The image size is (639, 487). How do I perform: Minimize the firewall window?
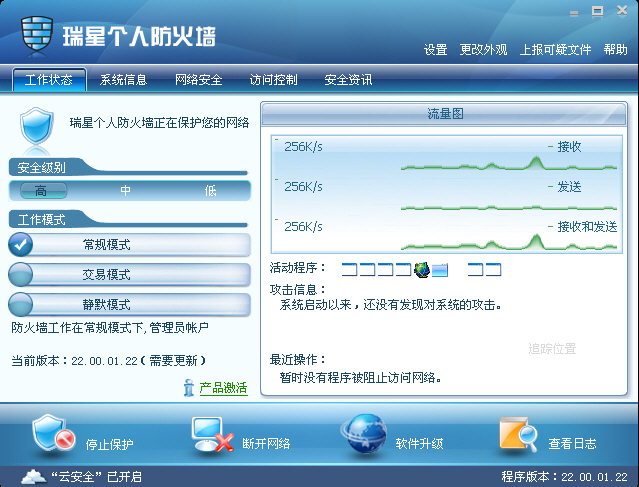574,13
